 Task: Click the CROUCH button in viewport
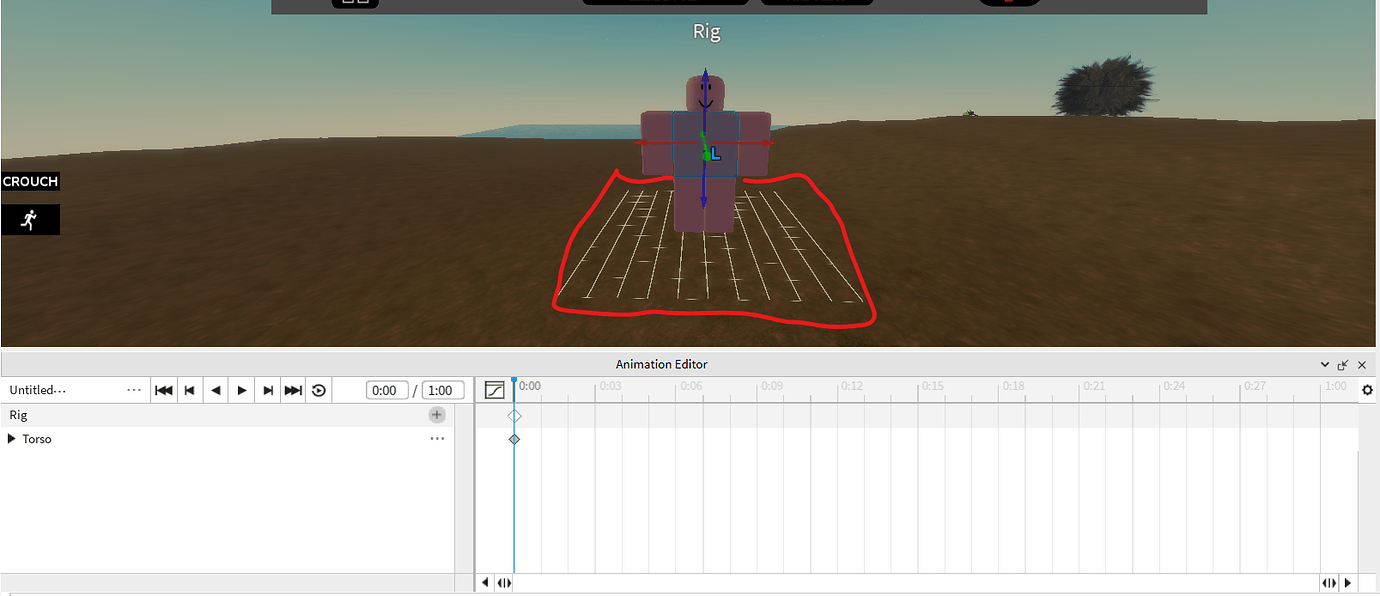[x=31, y=181]
